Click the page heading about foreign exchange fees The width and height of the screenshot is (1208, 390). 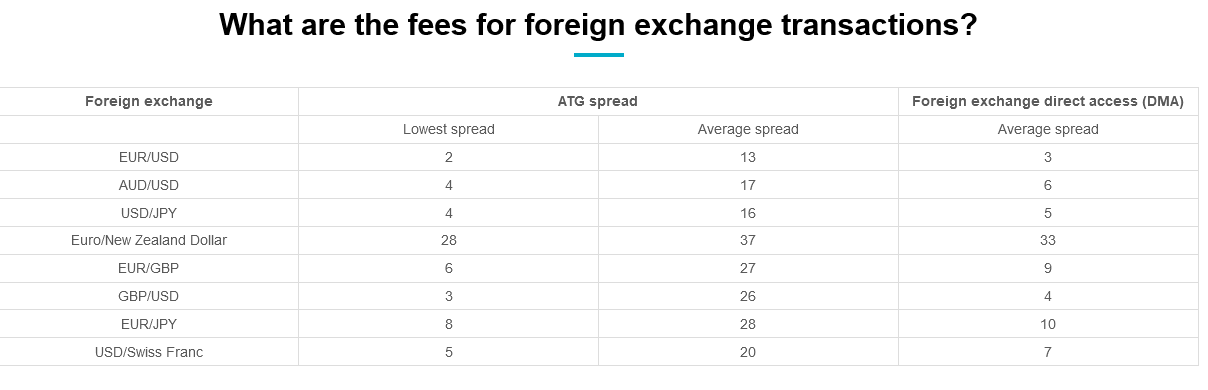[598, 24]
